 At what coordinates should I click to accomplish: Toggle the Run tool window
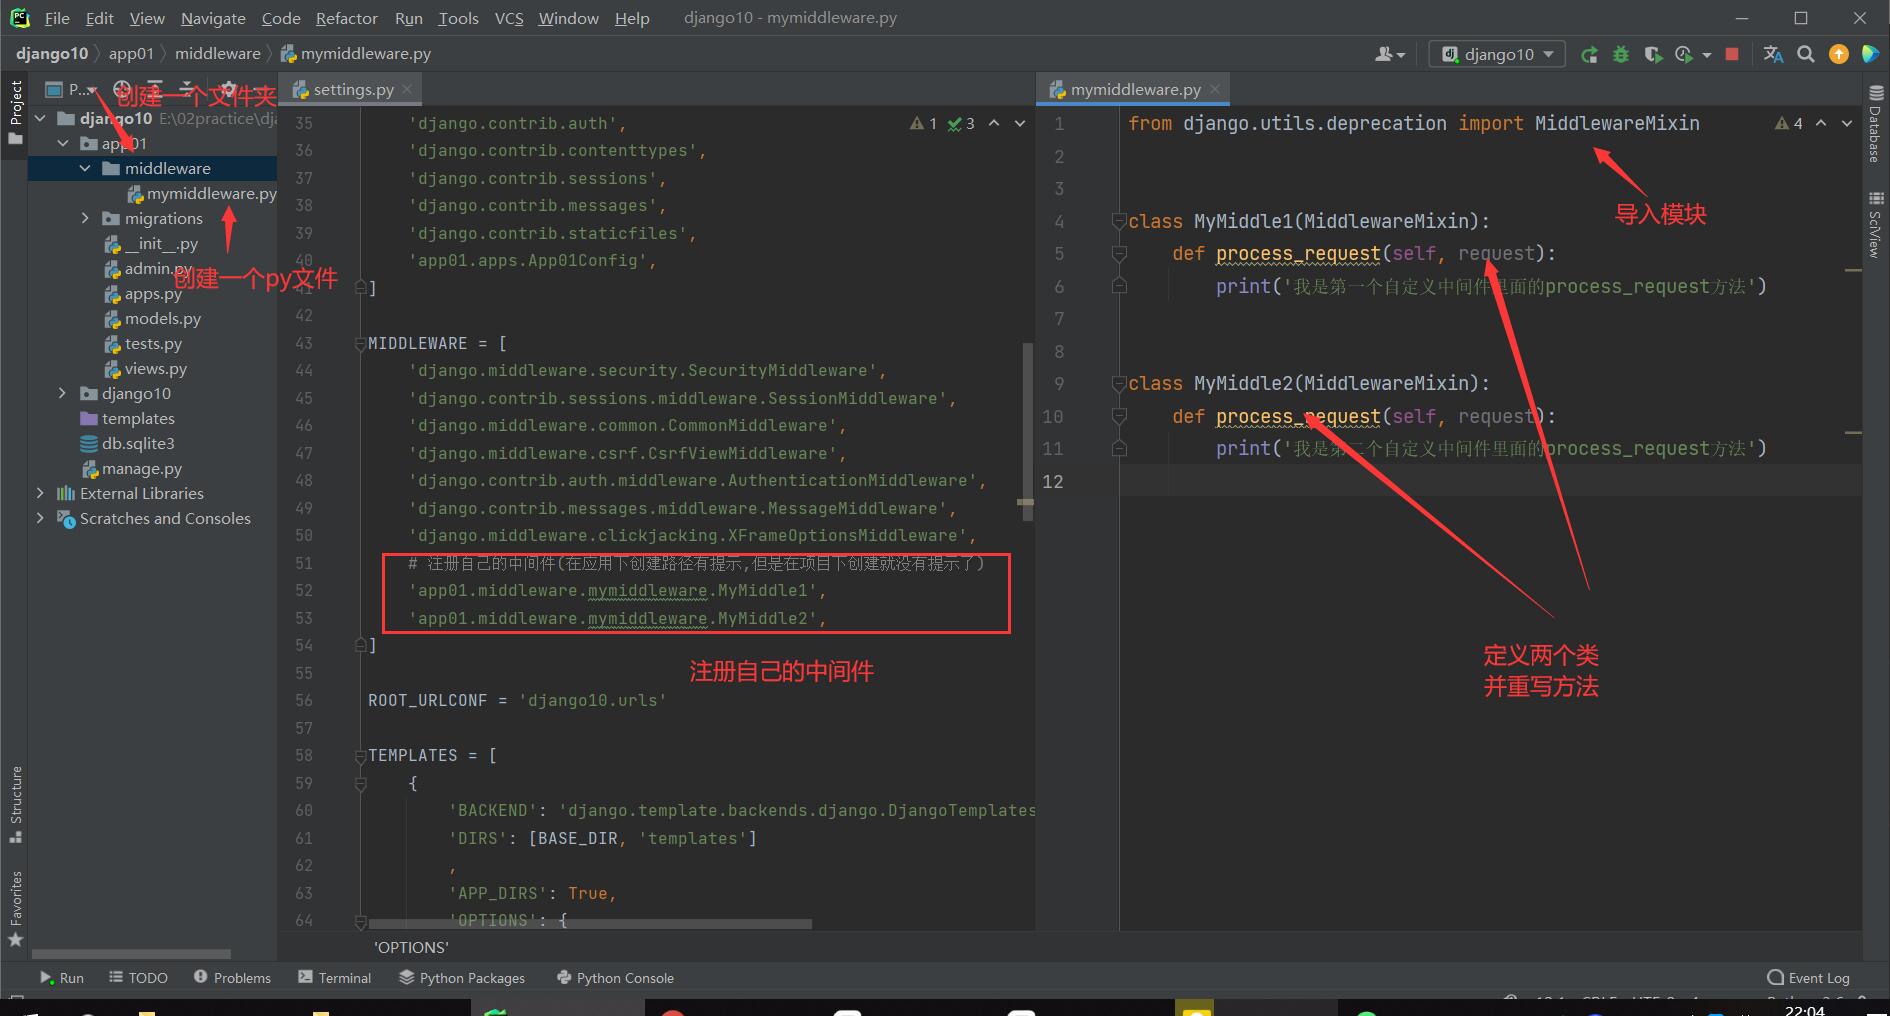click(x=62, y=978)
